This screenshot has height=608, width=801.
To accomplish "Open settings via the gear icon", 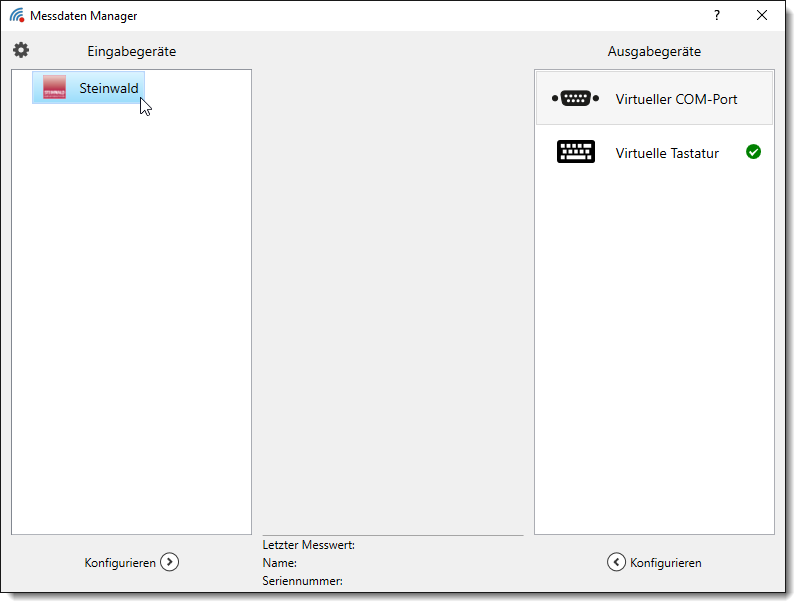I will point(21,50).
